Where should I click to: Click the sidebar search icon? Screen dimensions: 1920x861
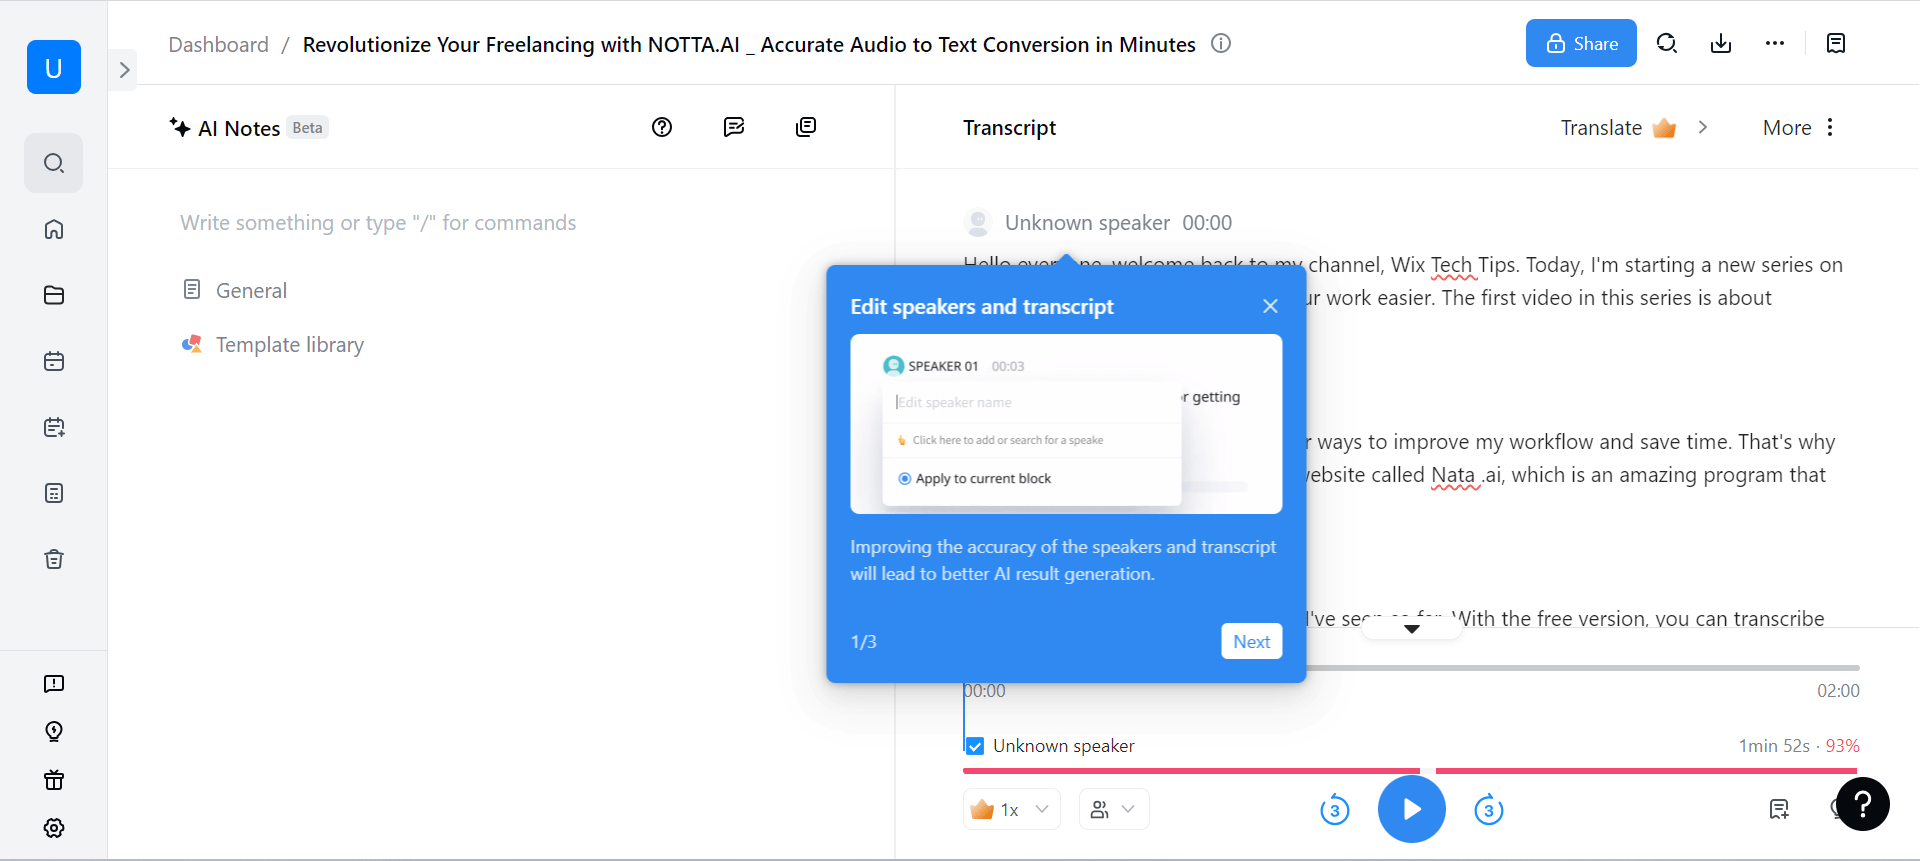(54, 163)
